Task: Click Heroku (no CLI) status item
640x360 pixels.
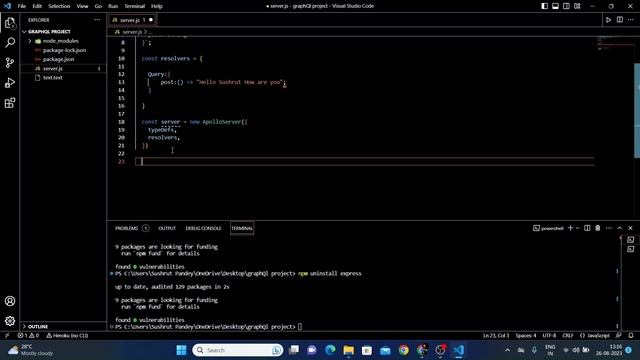Action: click(67, 336)
